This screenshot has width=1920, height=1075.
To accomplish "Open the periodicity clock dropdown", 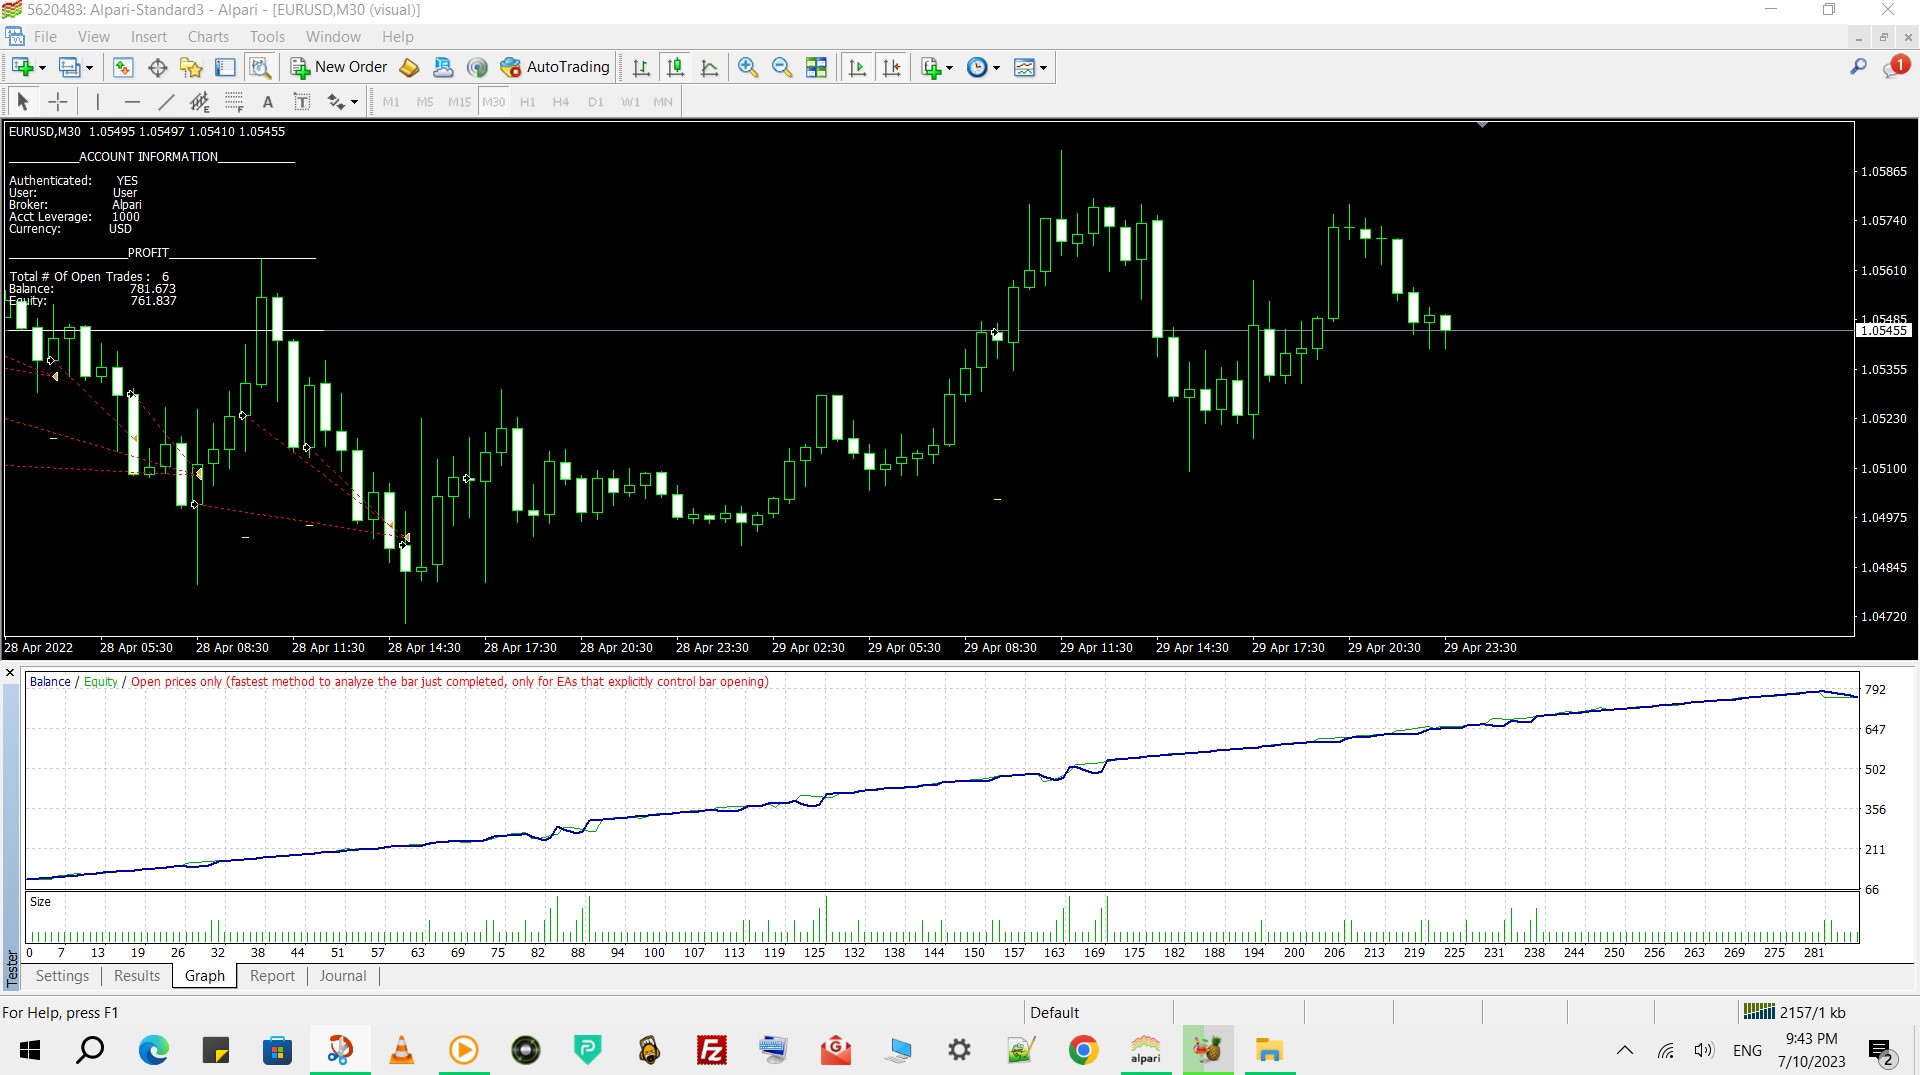I will pyautogui.click(x=984, y=67).
